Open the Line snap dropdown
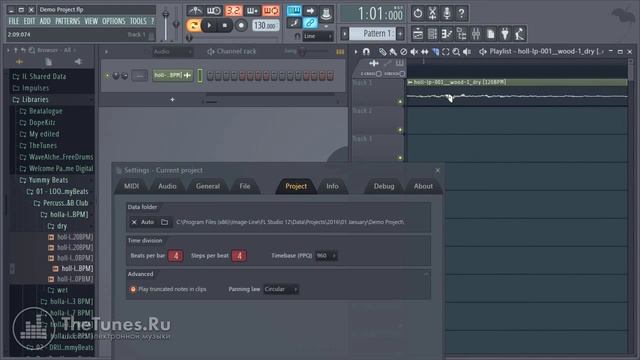The image size is (640, 360). [318, 36]
